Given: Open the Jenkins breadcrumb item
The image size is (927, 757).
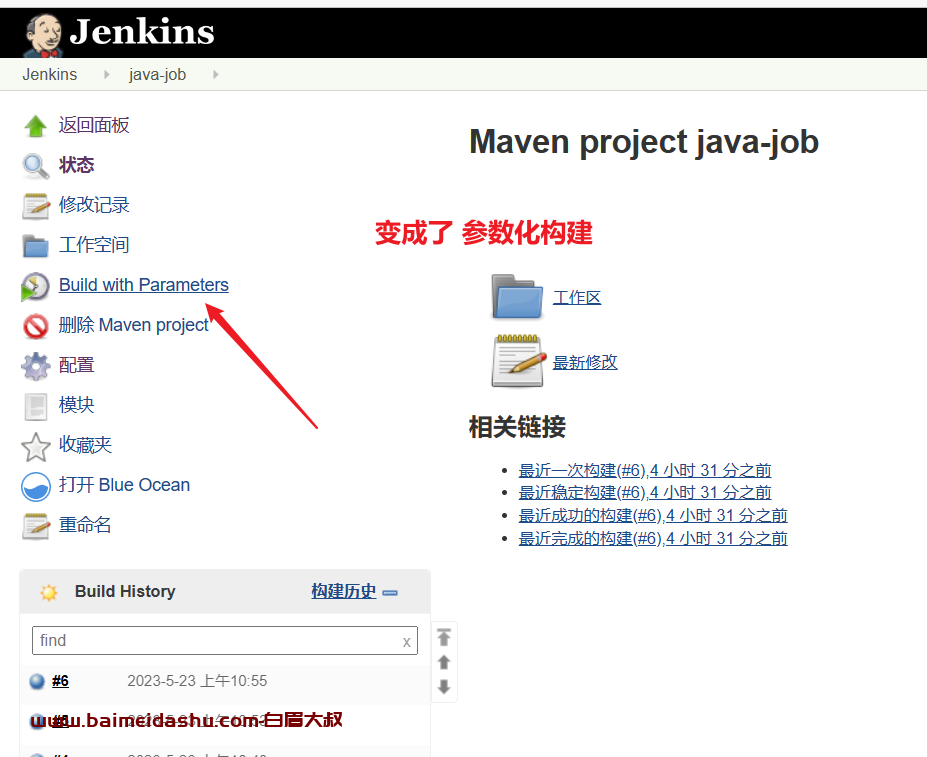Looking at the screenshot, I should pos(50,75).
